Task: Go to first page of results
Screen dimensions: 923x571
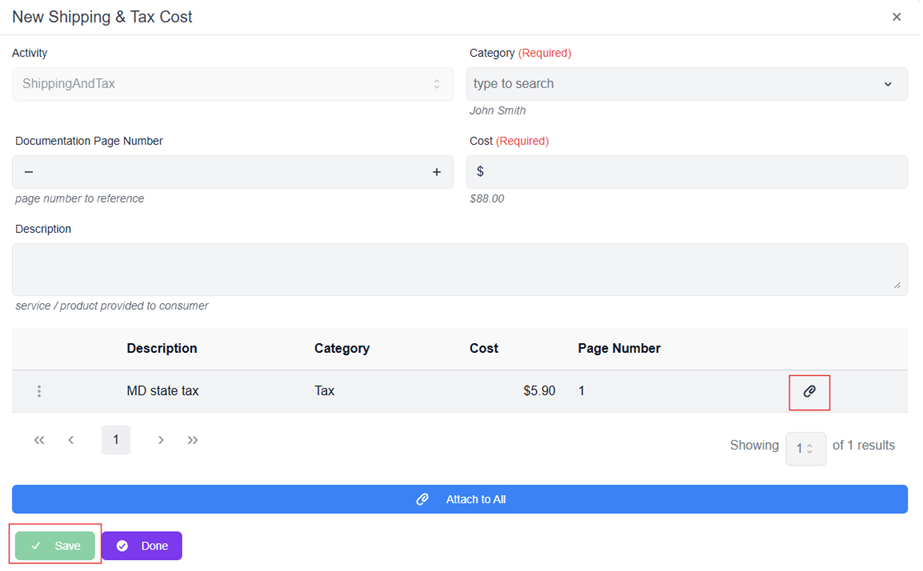Action: pos(39,440)
